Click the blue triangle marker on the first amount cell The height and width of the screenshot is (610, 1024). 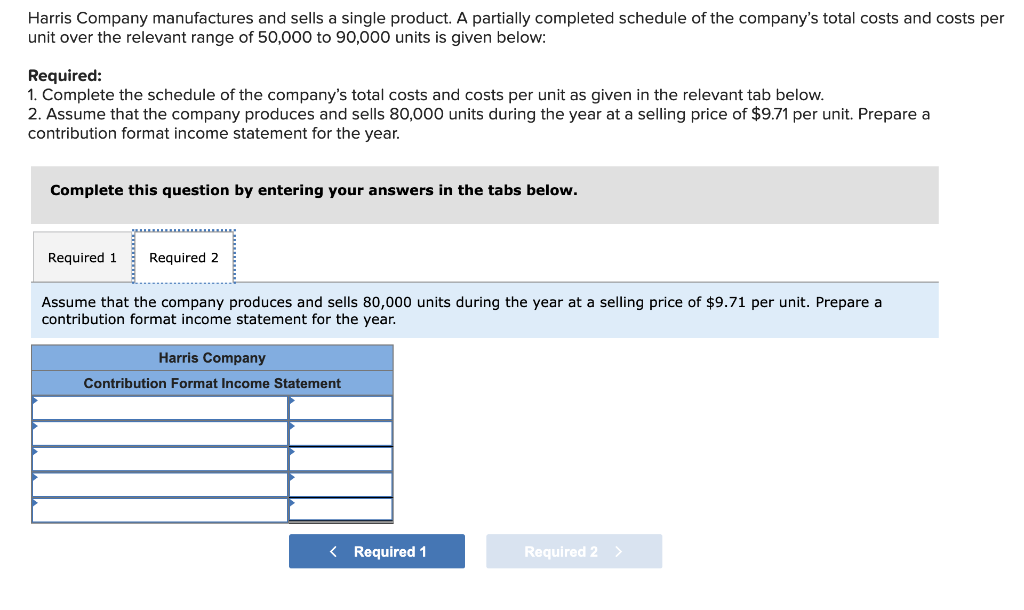[x=293, y=402]
